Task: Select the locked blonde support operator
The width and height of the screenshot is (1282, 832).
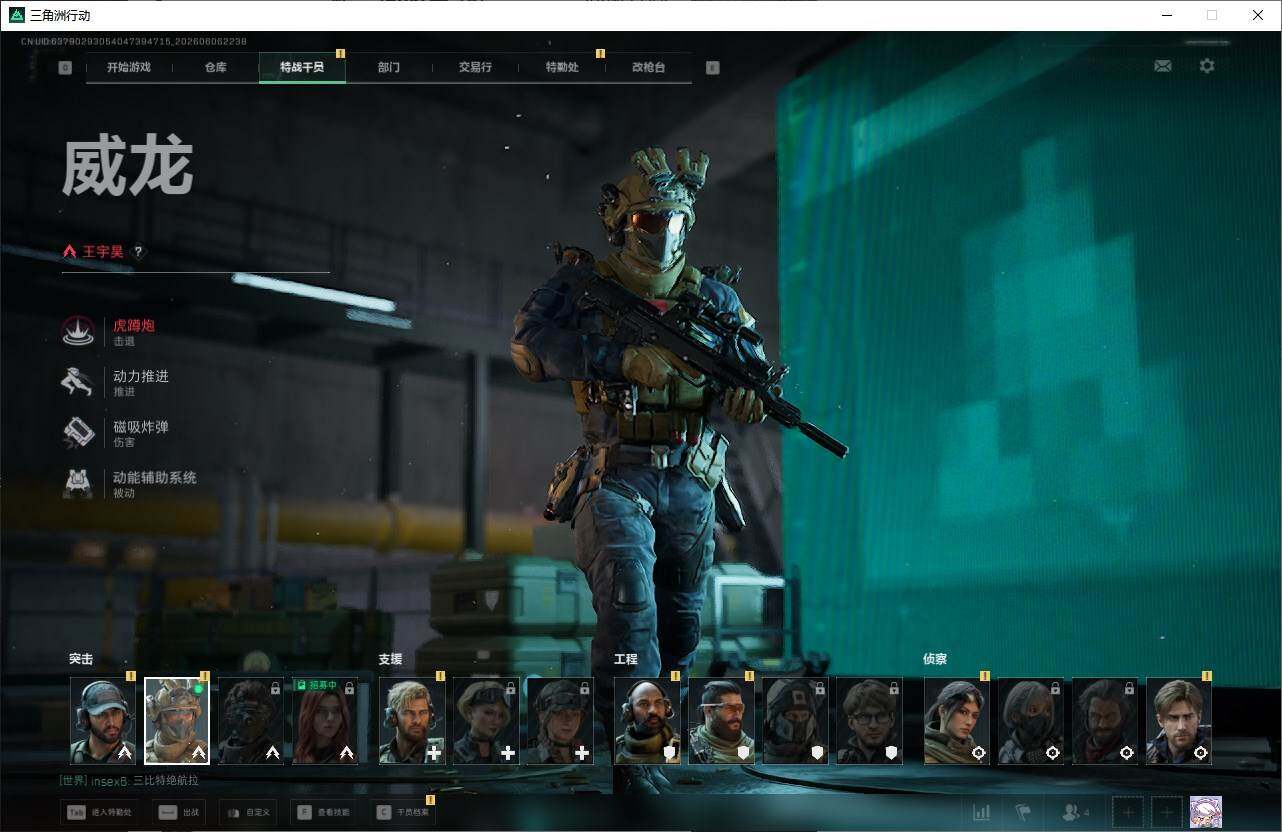Action: [x=486, y=721]
